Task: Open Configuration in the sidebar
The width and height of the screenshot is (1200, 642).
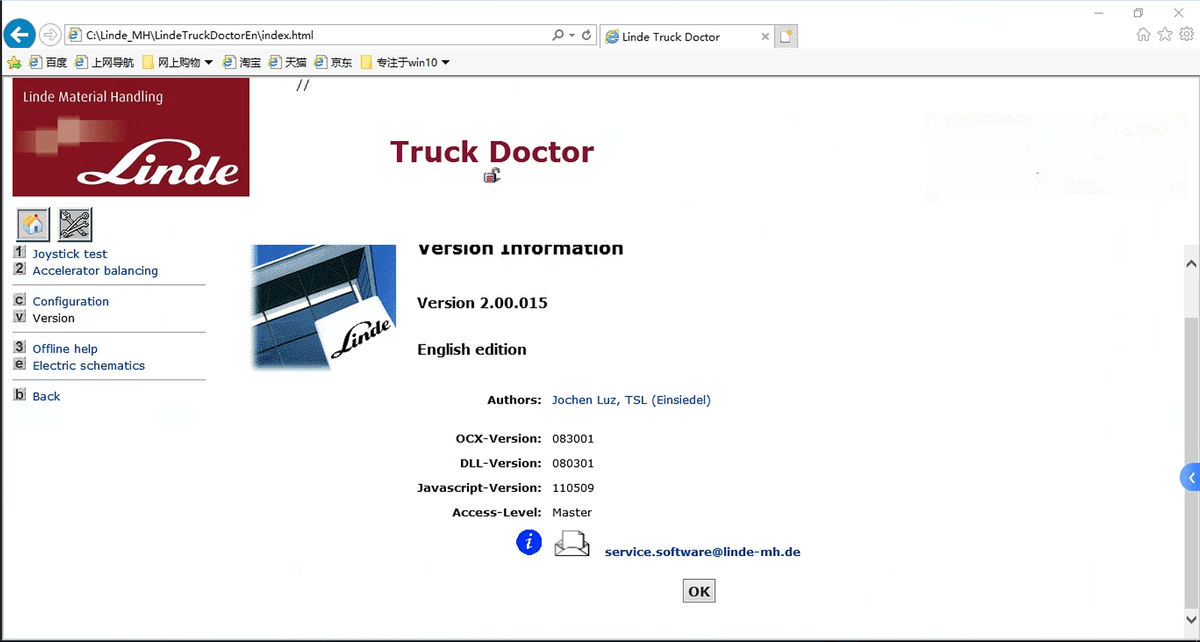Action: (x=70, y=301)
